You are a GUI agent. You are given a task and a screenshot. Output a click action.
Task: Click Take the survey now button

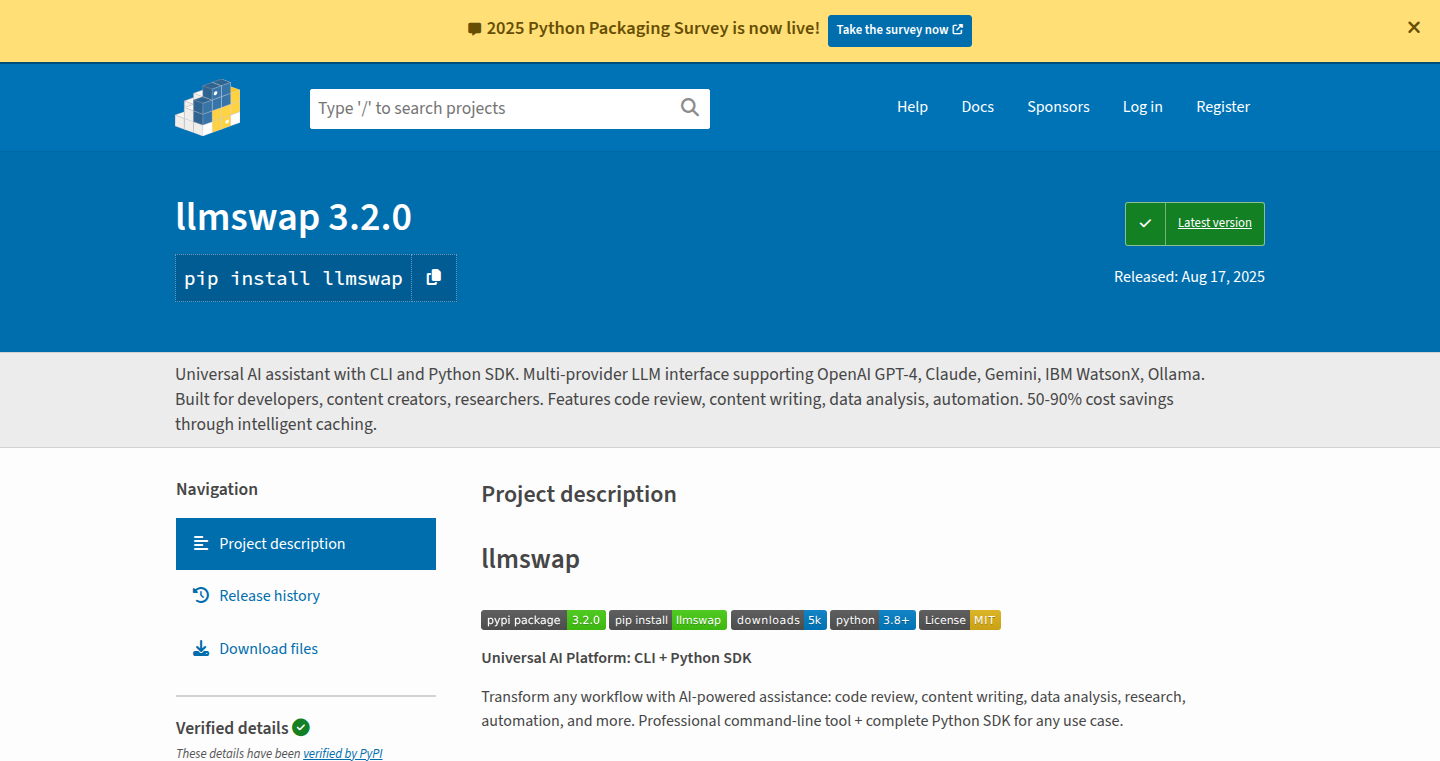pyautogui.click(x=900, y=30)
